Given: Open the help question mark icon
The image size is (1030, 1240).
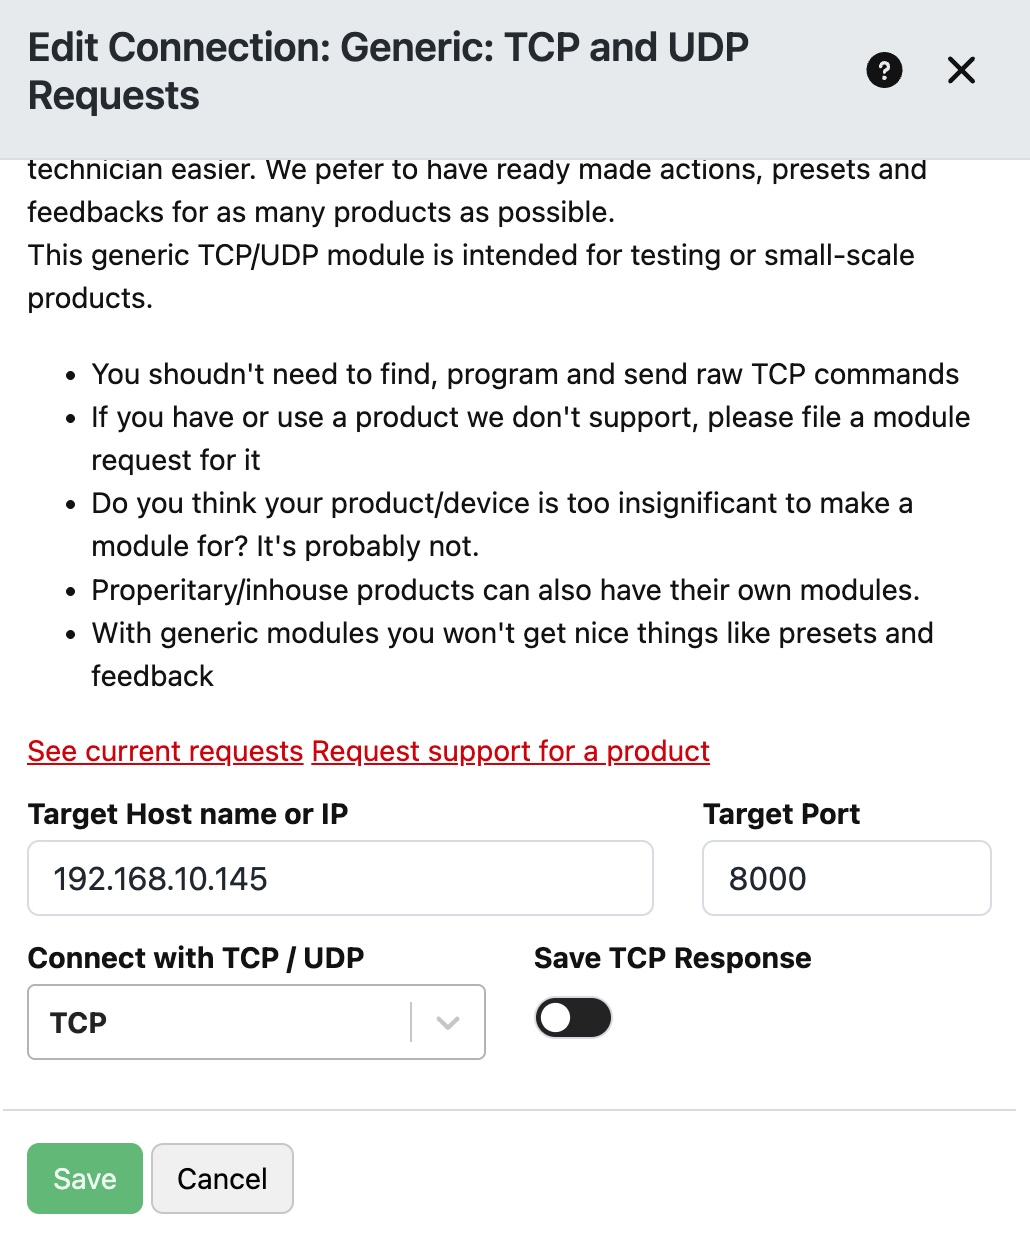Looking at the screenshot, I should pos(884,70).
